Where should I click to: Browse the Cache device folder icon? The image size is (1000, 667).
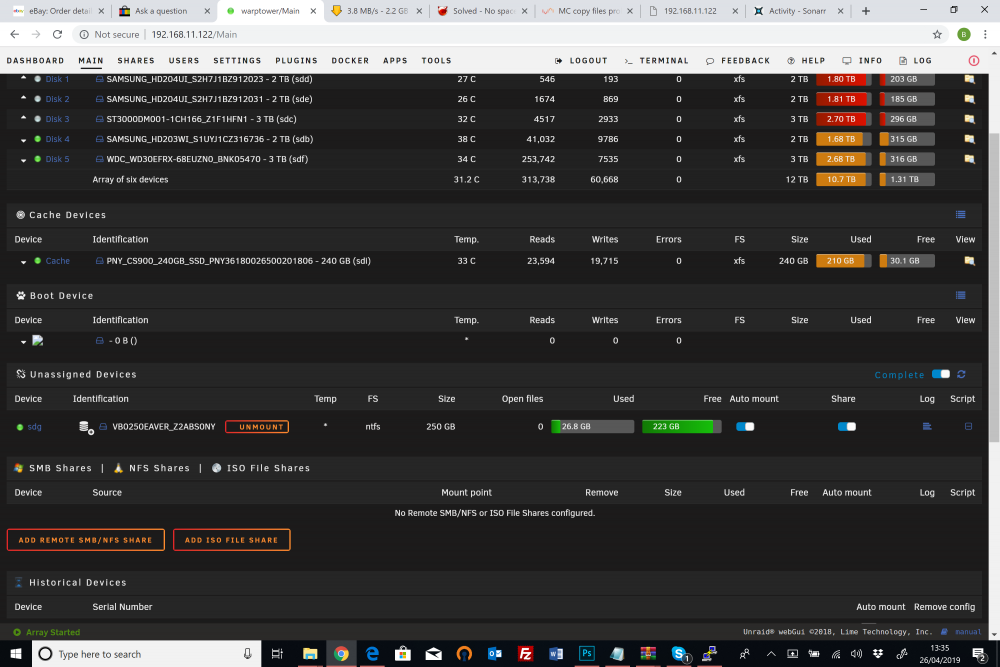tap(969, 261)
